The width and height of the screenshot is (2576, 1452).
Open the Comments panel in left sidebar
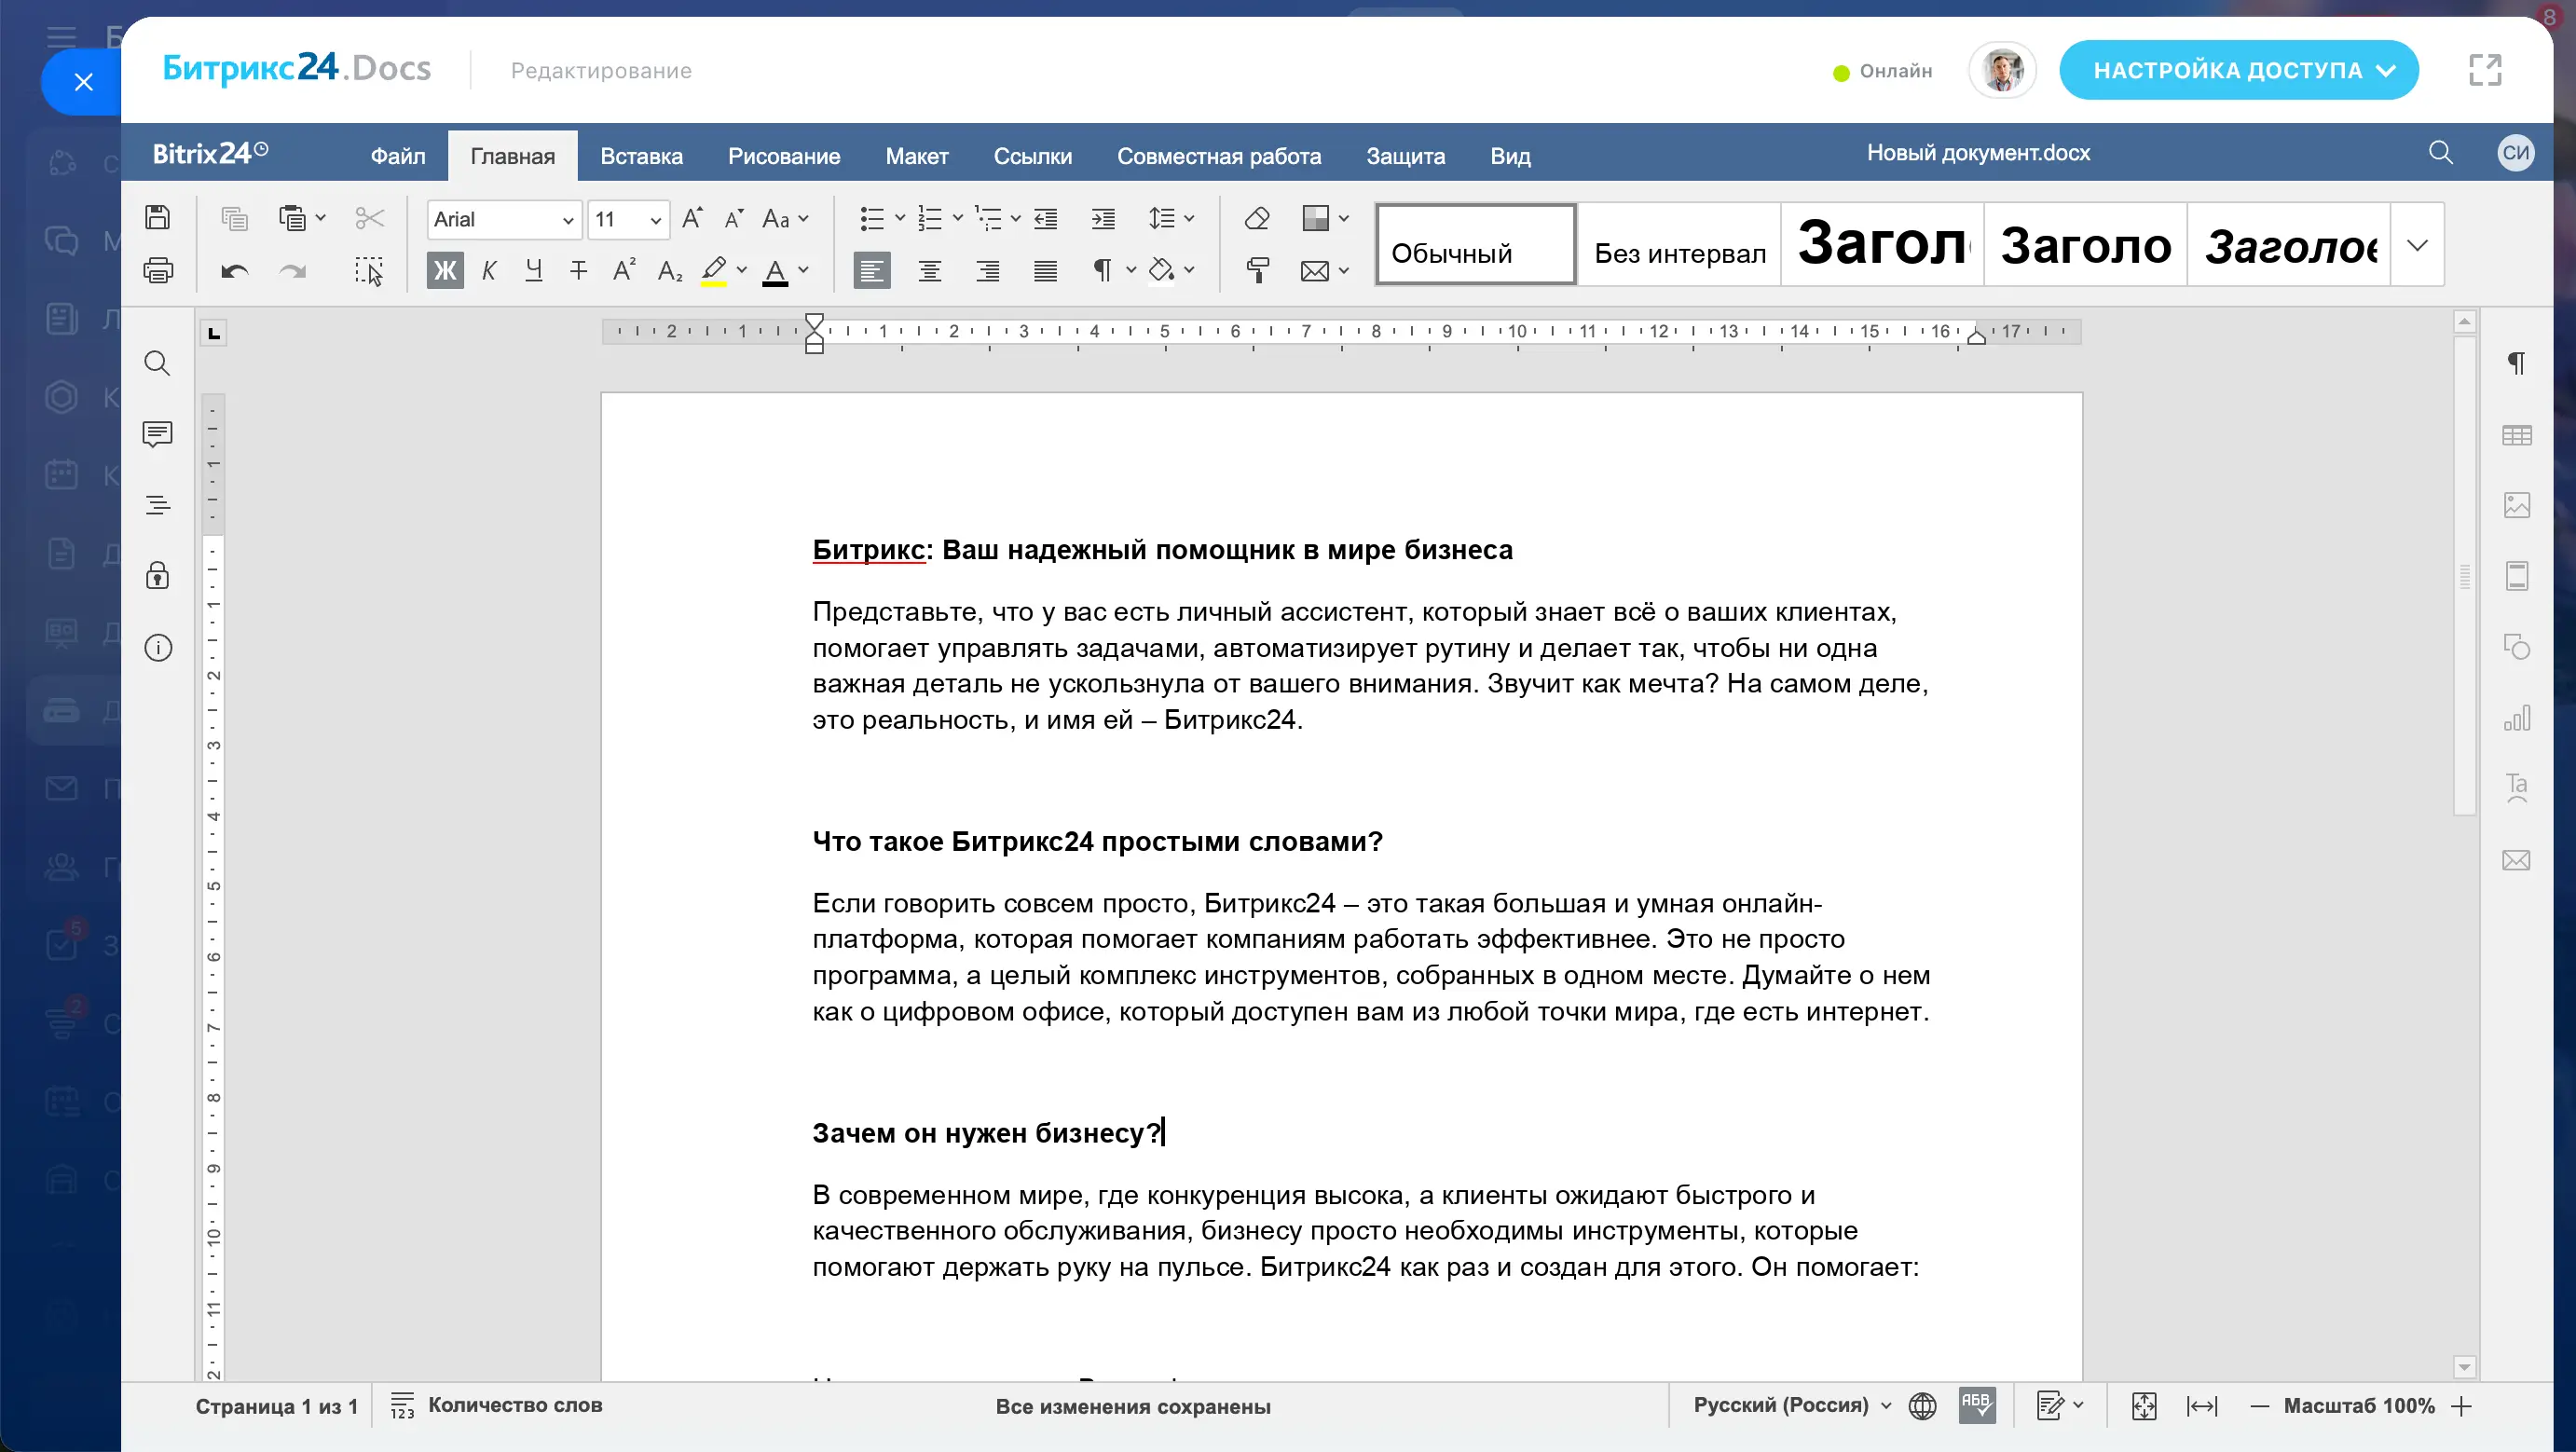coord(157,434)
